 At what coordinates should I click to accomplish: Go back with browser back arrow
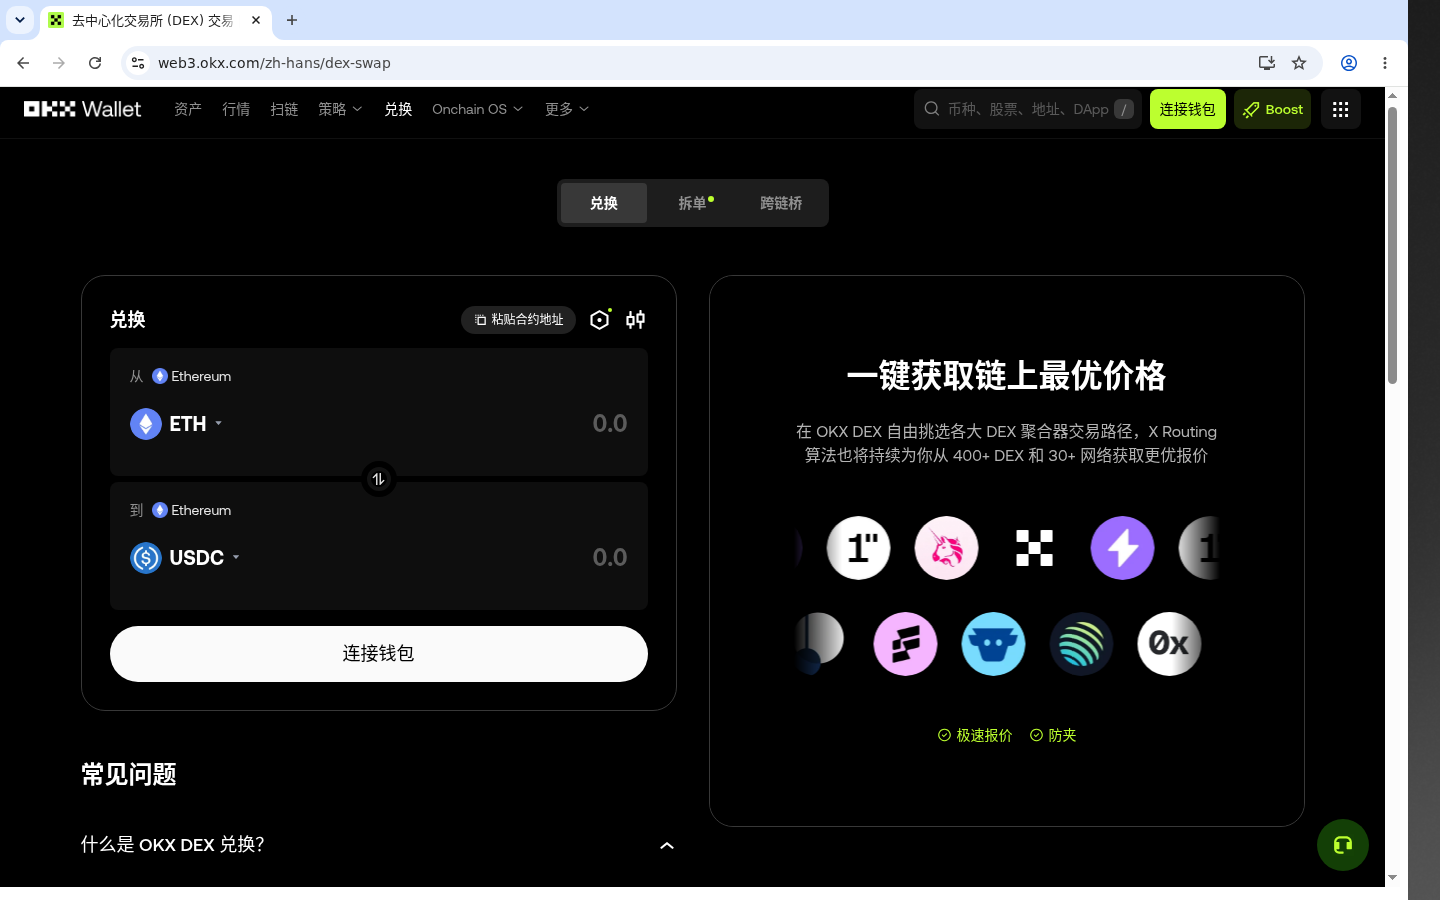coord(23,63)
